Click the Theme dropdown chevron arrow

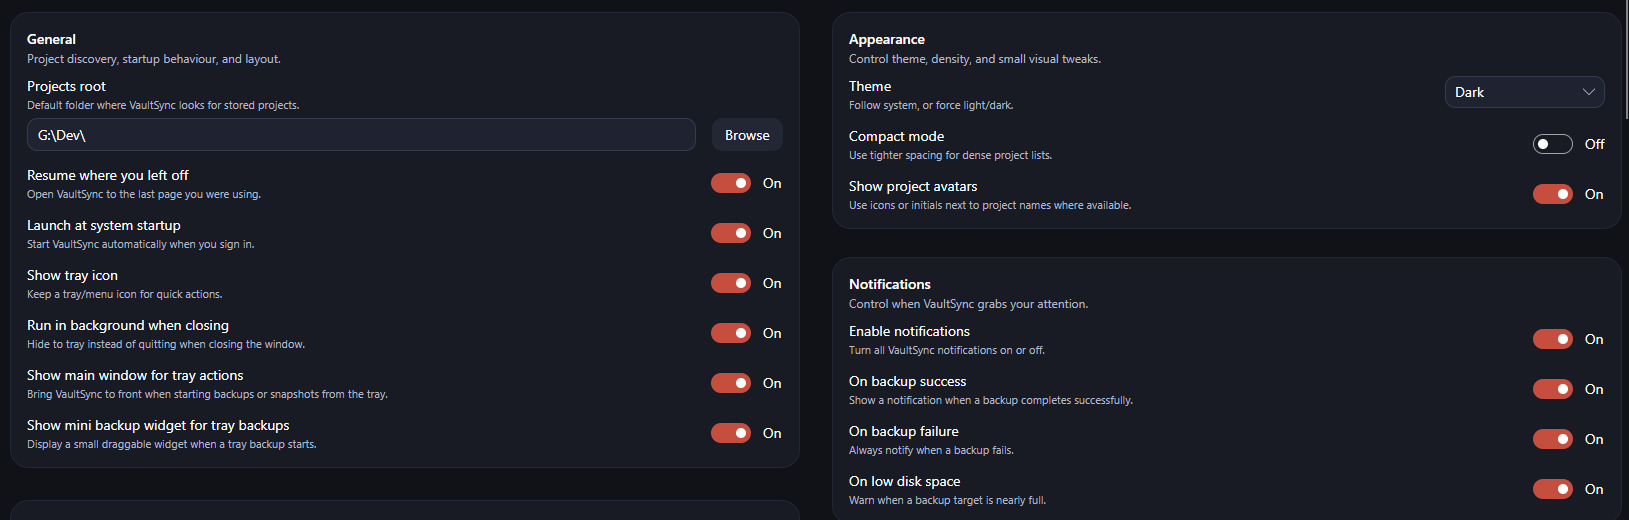(x=1588, y=92)
